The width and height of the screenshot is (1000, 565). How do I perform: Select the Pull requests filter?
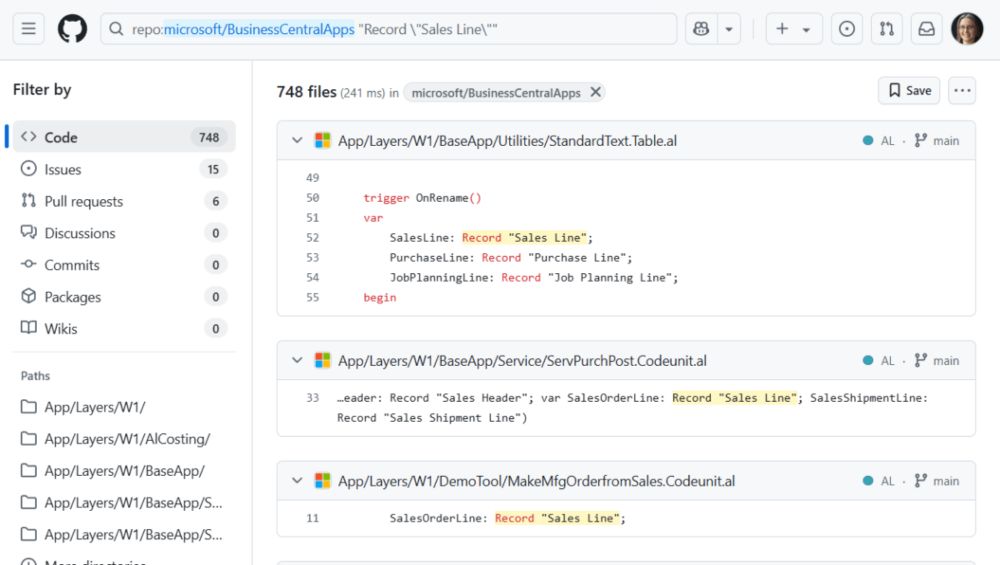[124, 201]
